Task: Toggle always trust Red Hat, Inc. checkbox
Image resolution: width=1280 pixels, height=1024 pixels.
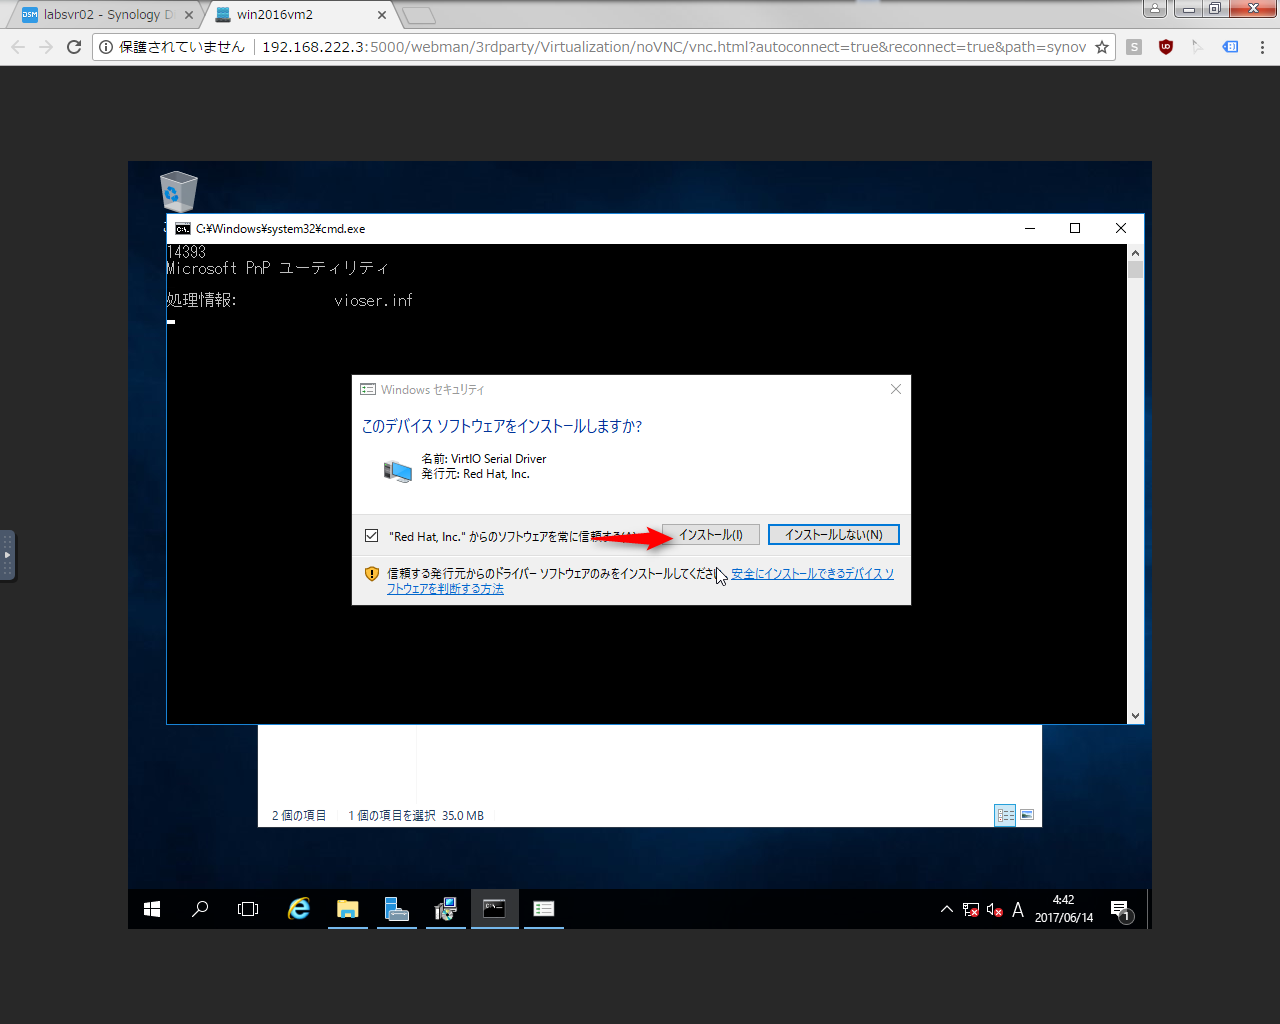Action: 372,536
